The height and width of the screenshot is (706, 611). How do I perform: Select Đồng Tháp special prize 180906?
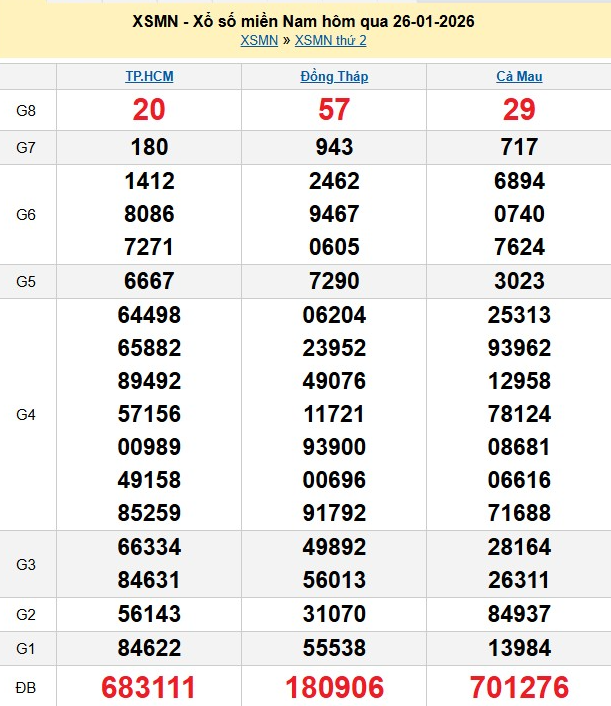334,688
